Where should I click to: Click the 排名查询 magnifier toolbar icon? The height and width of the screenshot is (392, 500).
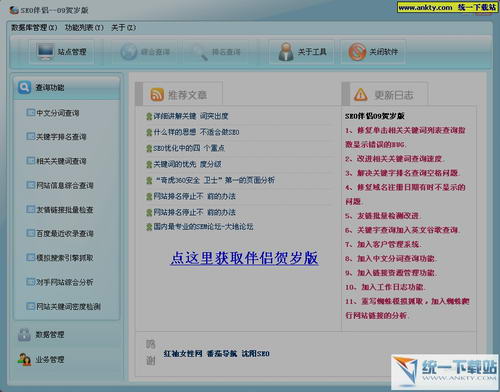pyautogui.click(x=200, y=52)
